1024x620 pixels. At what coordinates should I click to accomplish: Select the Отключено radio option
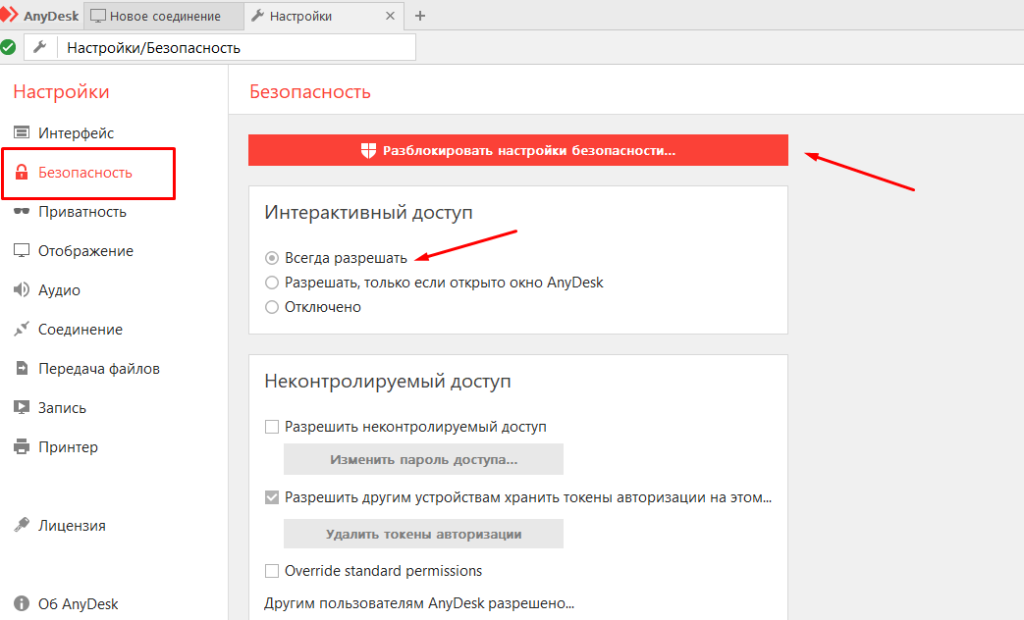pos(272,307)
